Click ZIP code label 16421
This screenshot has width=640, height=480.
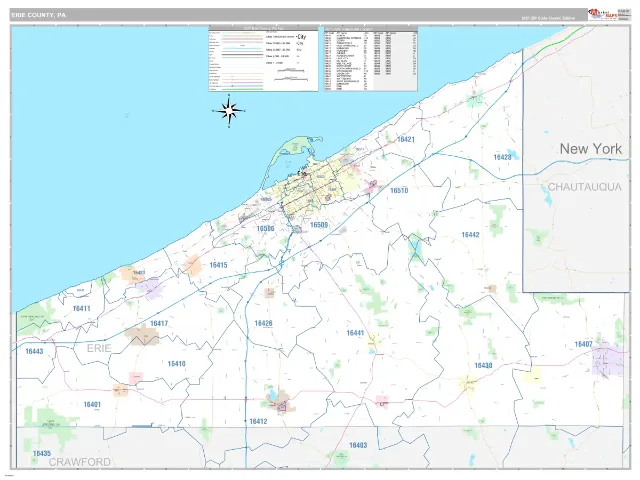[x=406, y=140]
